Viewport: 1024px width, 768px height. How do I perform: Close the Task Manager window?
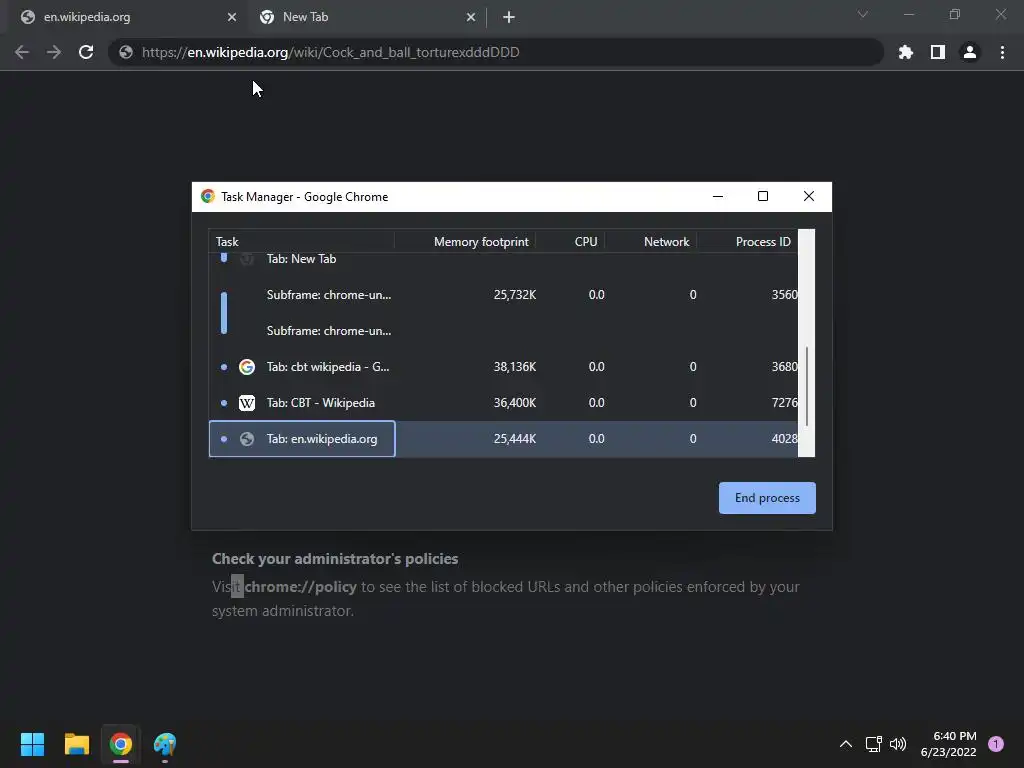click(808, 197)
